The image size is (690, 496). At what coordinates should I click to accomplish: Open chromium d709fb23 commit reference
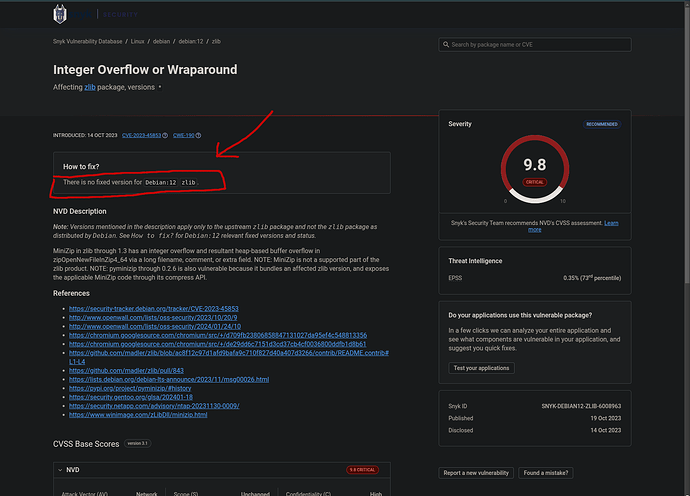pos(218,335)
